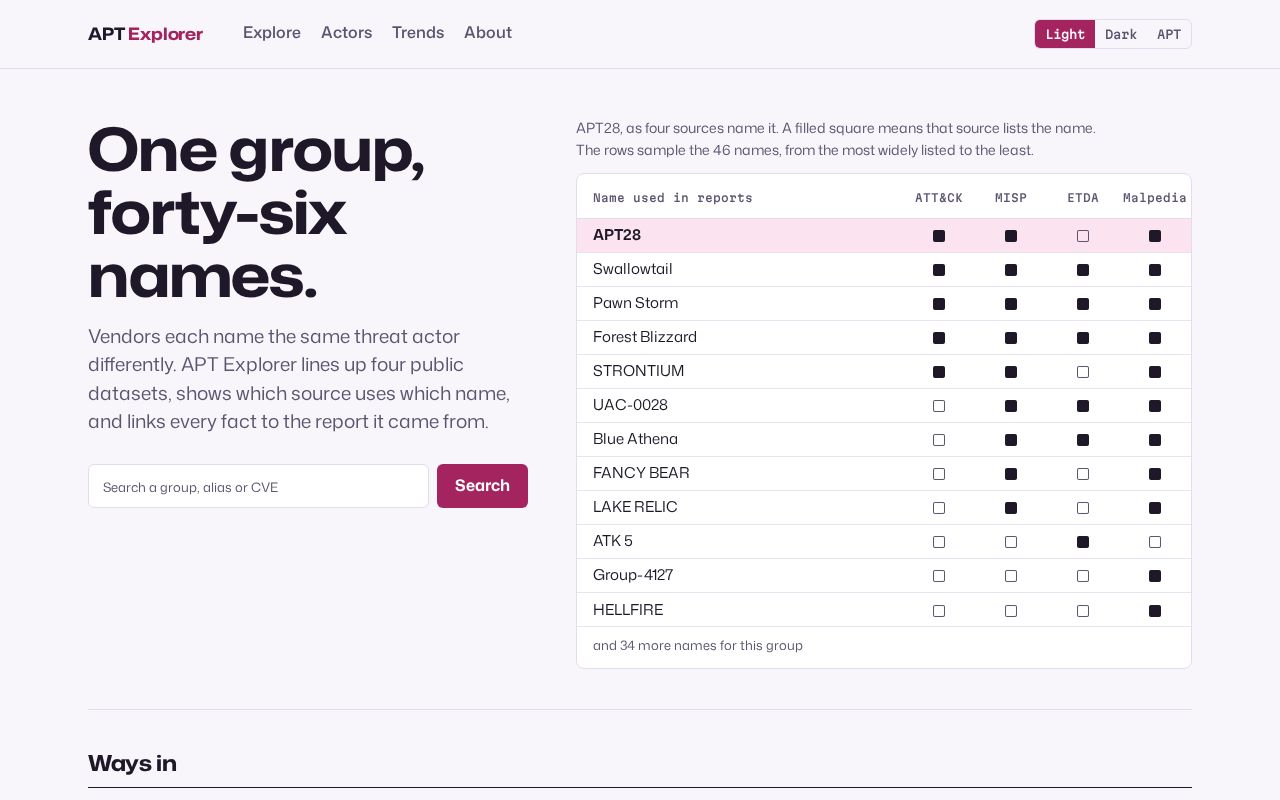Switch to the Dark theme
Viewport: 1280px width, 800px height.
[x=1121, y=34]
